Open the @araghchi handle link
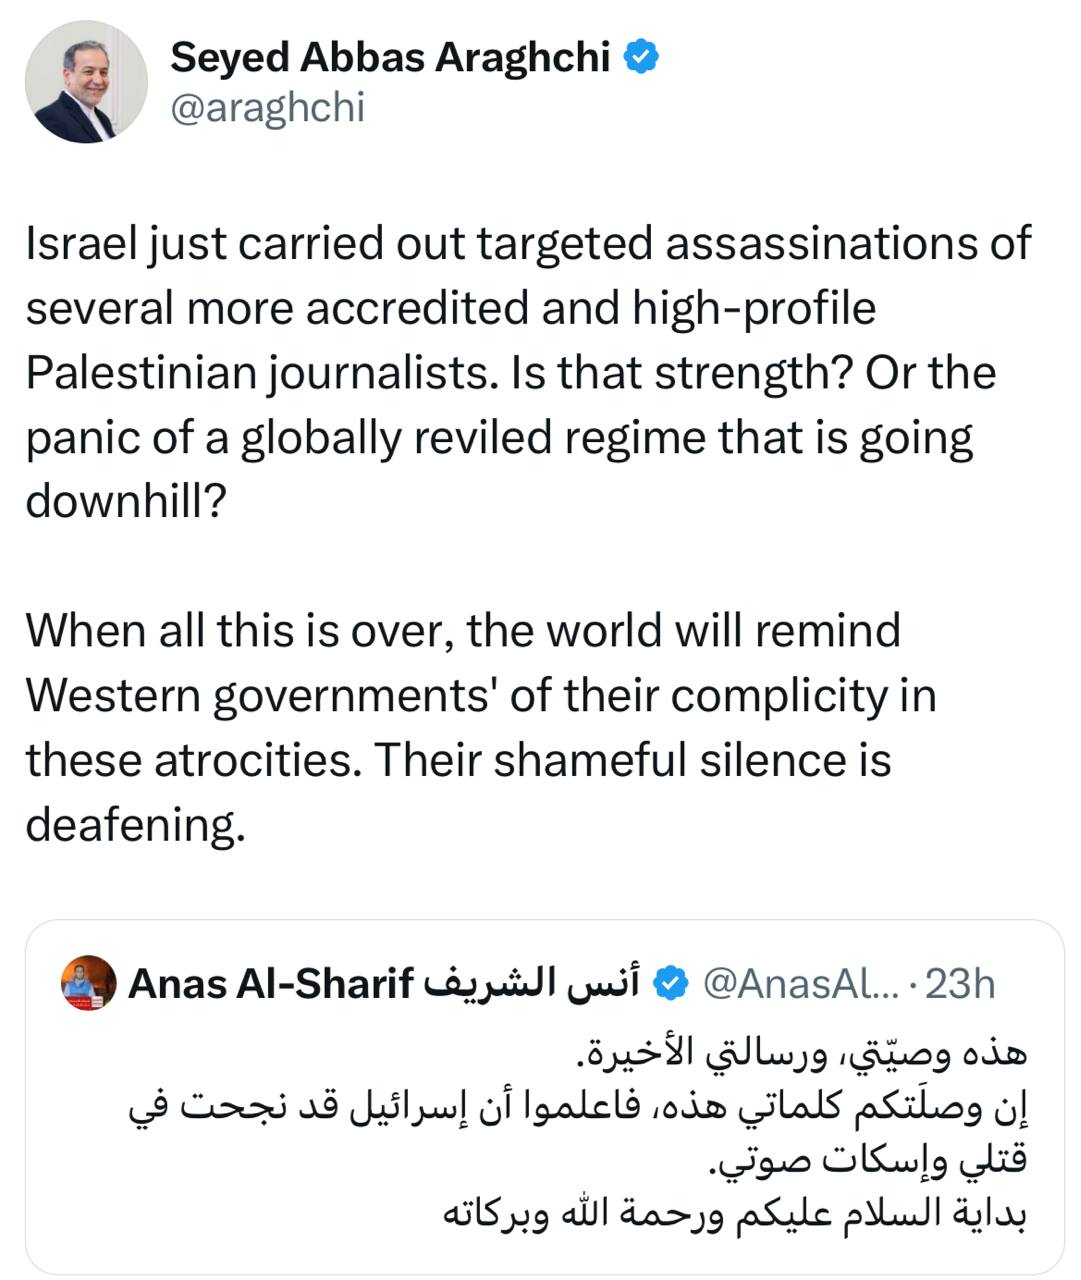 pos(267,107)
